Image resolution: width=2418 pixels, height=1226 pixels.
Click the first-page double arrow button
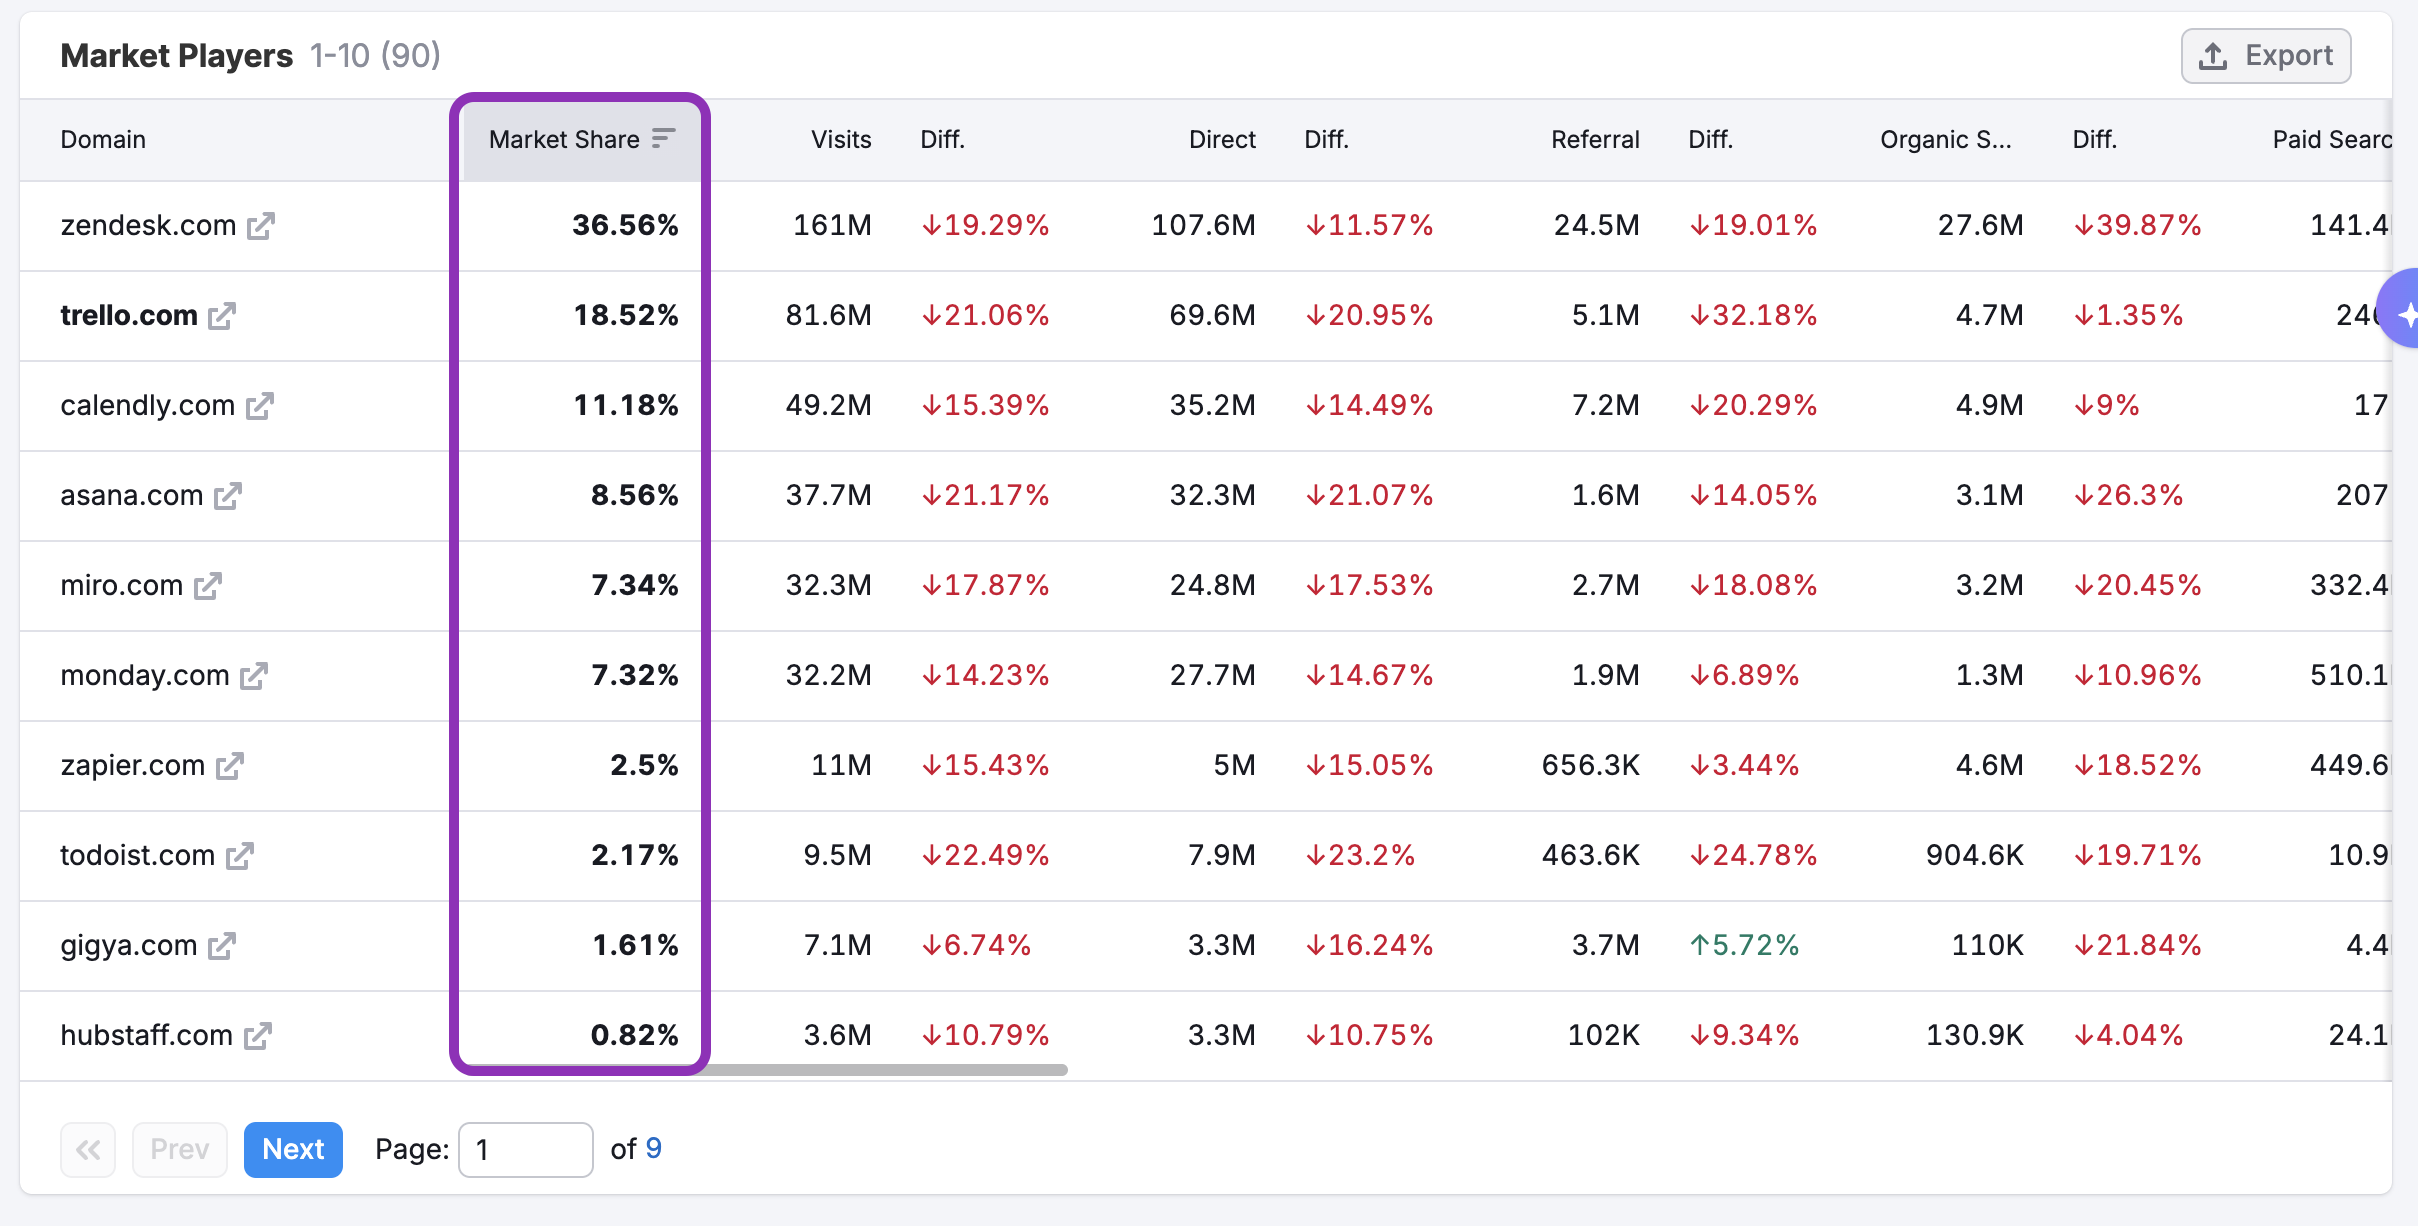point(88,1149)
